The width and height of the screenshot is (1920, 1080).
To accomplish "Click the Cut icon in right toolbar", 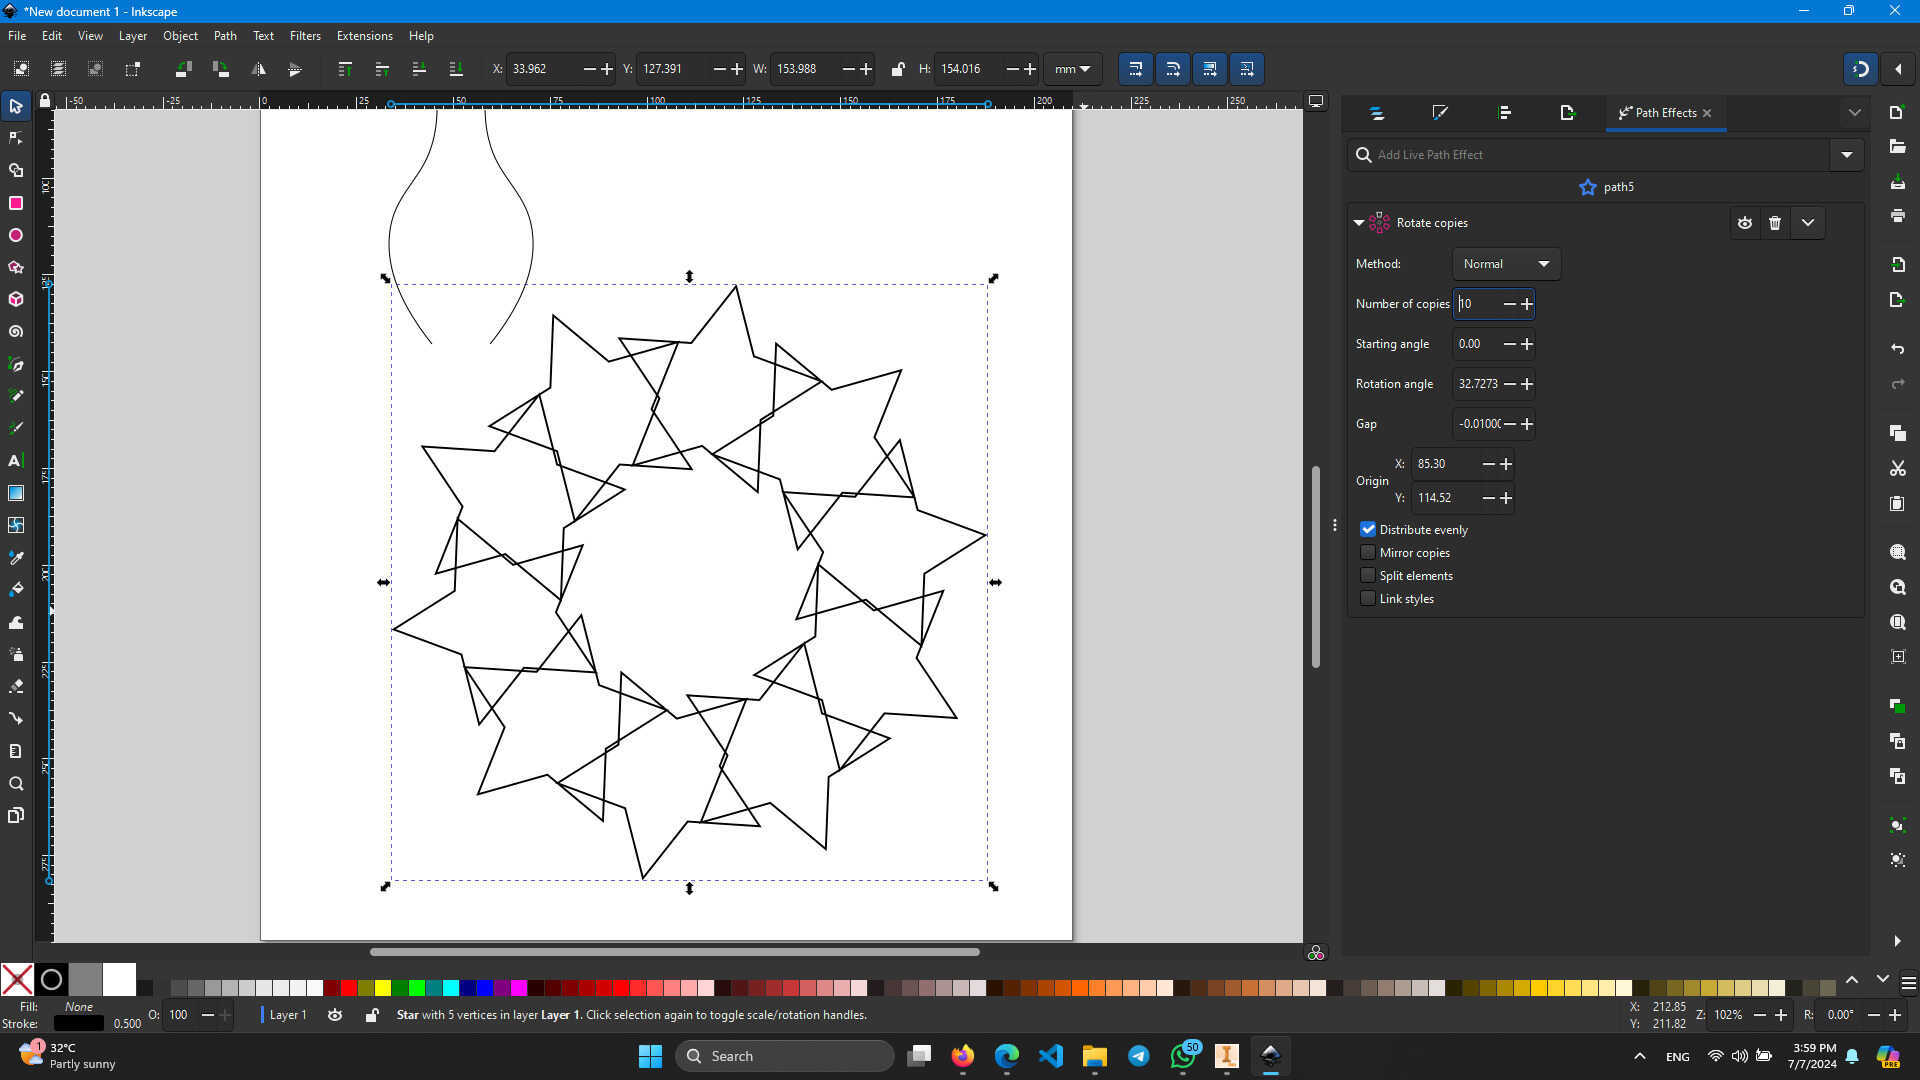I will [x=1897, y=468].
